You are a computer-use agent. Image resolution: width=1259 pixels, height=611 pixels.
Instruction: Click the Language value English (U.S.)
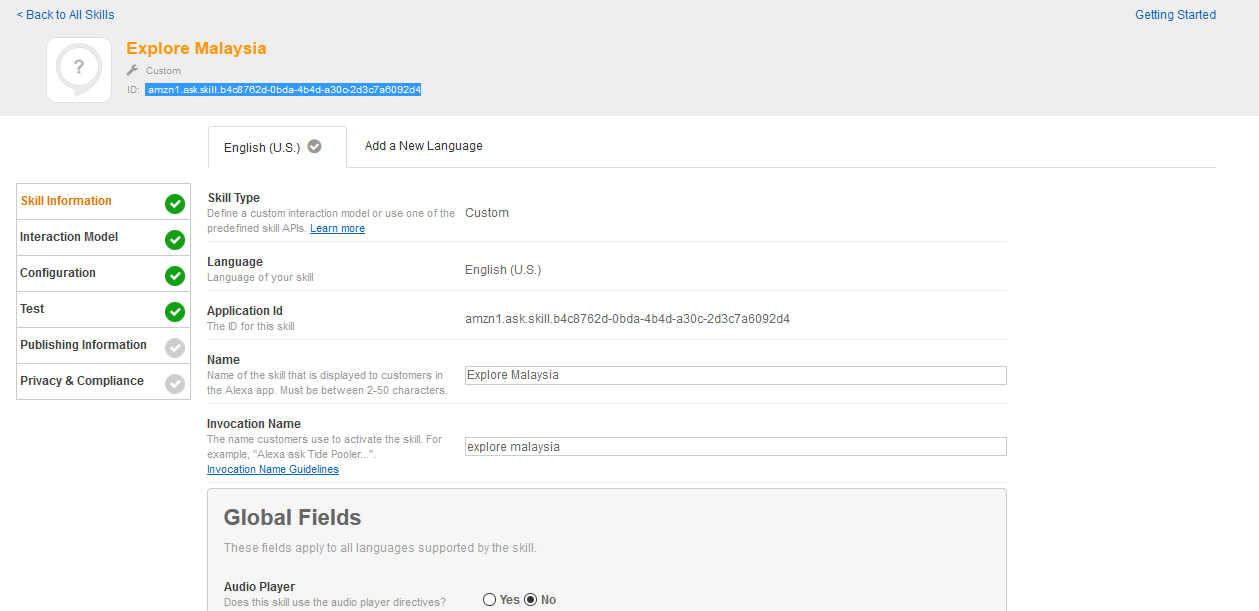click(x=503, y=270)
